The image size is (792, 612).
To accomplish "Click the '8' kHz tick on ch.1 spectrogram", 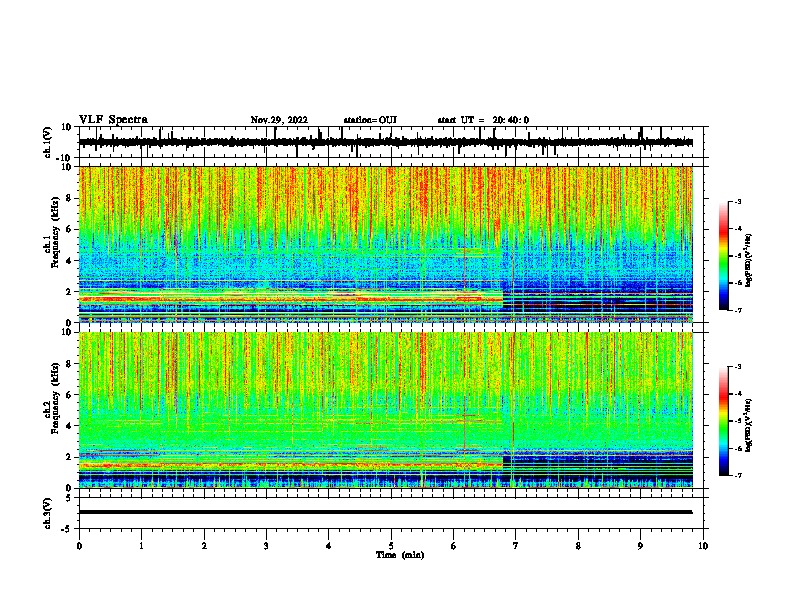I will click(x=69, y=198).
